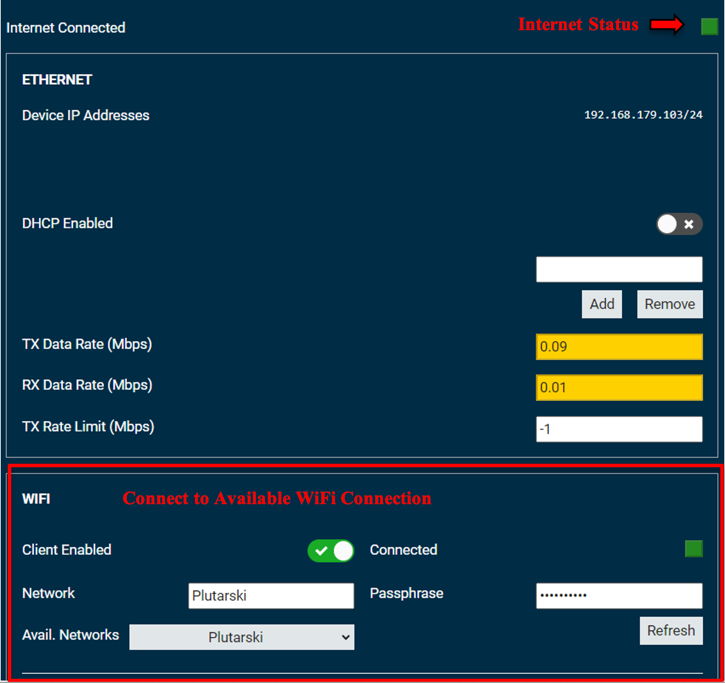This screenshot has width=725, height=683.
Task: Open the Avail. Networks dropdown
Action: point(241,637)
